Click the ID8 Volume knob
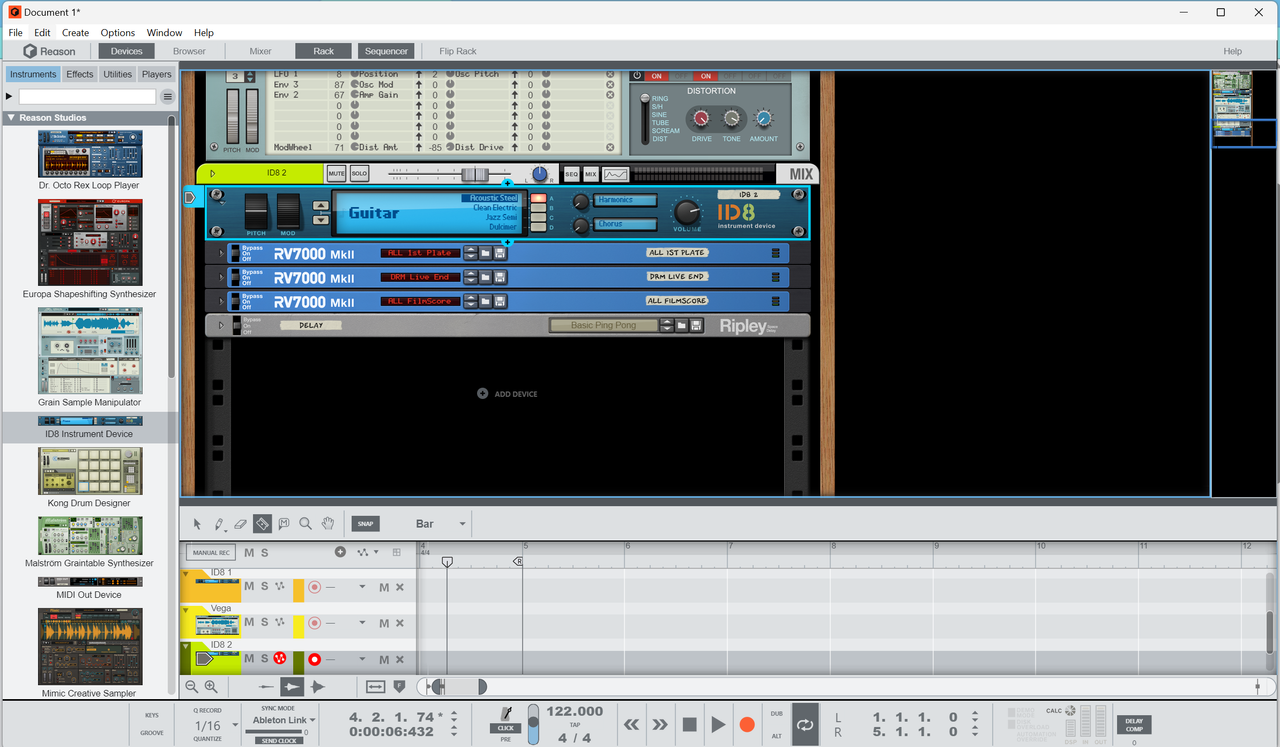 pyautogui.click(x=687, y=212)
